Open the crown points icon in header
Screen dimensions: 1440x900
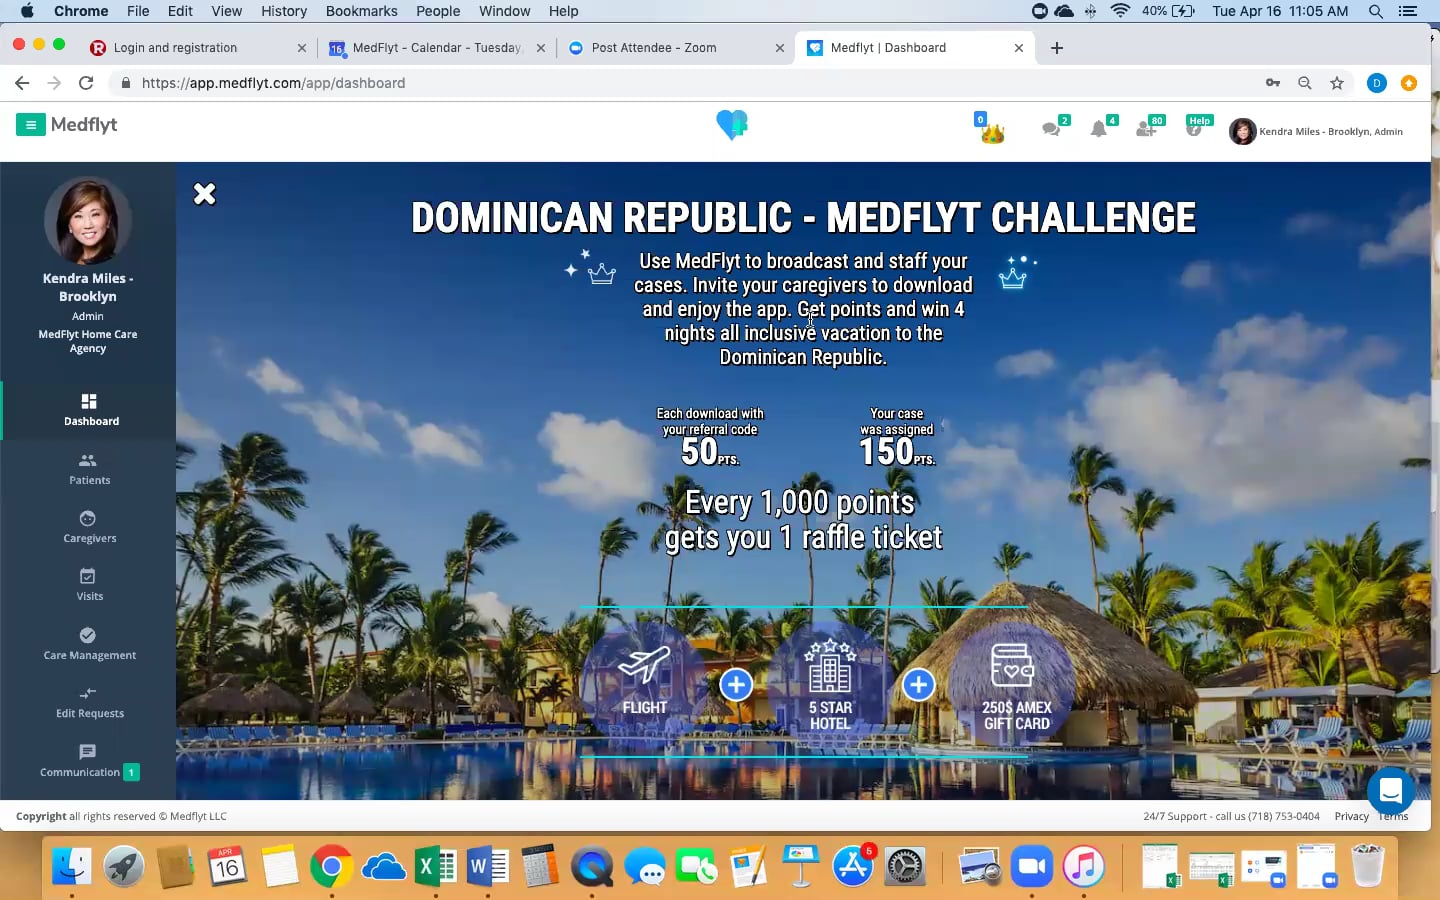coord(991,130)
